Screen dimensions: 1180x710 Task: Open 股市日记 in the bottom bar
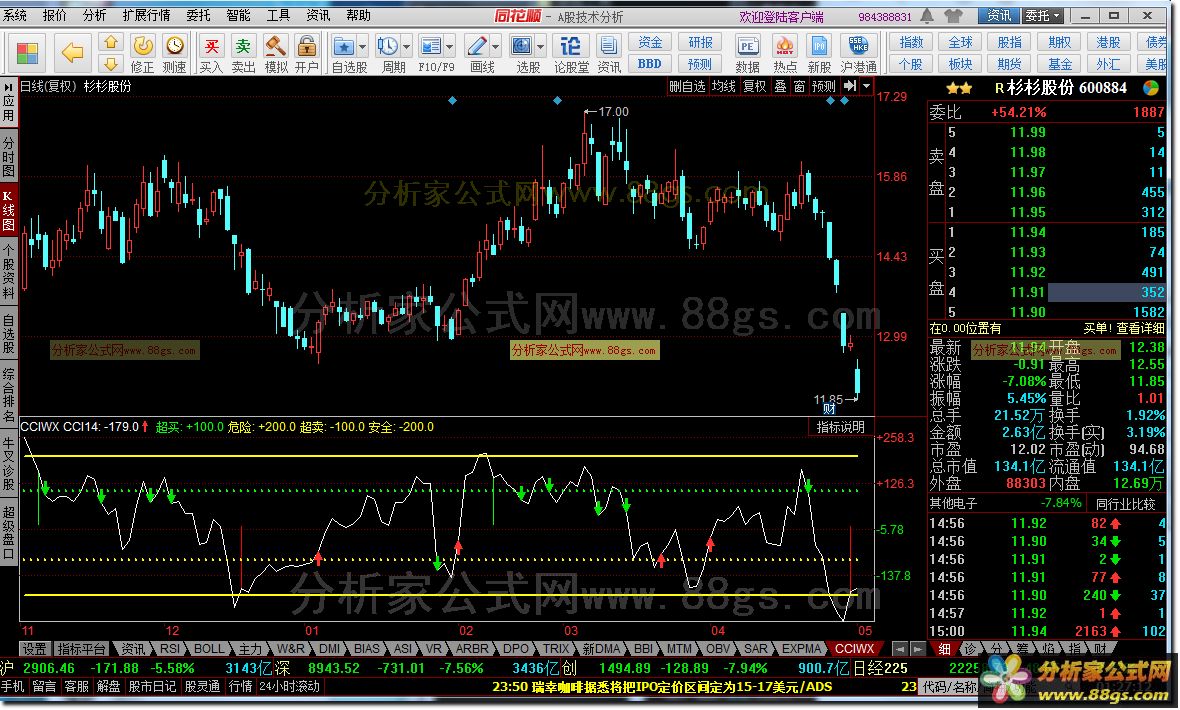[x=152, y=686]
